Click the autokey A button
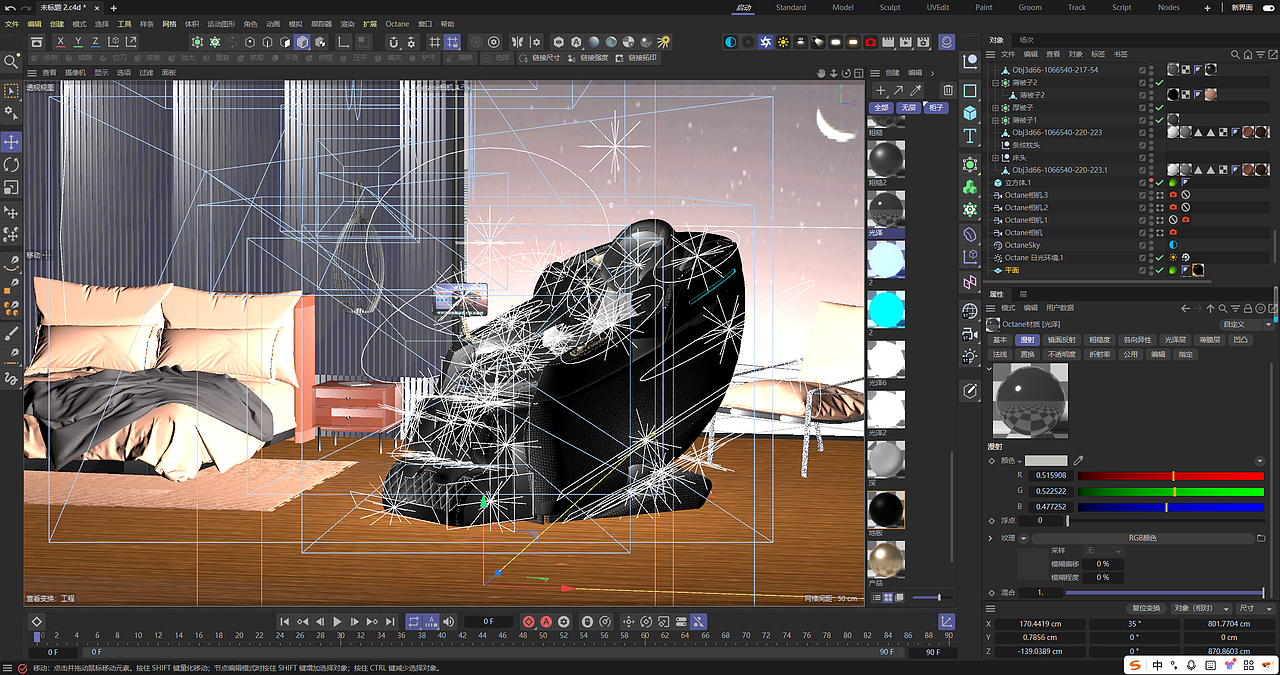 (x=546, y=621)
